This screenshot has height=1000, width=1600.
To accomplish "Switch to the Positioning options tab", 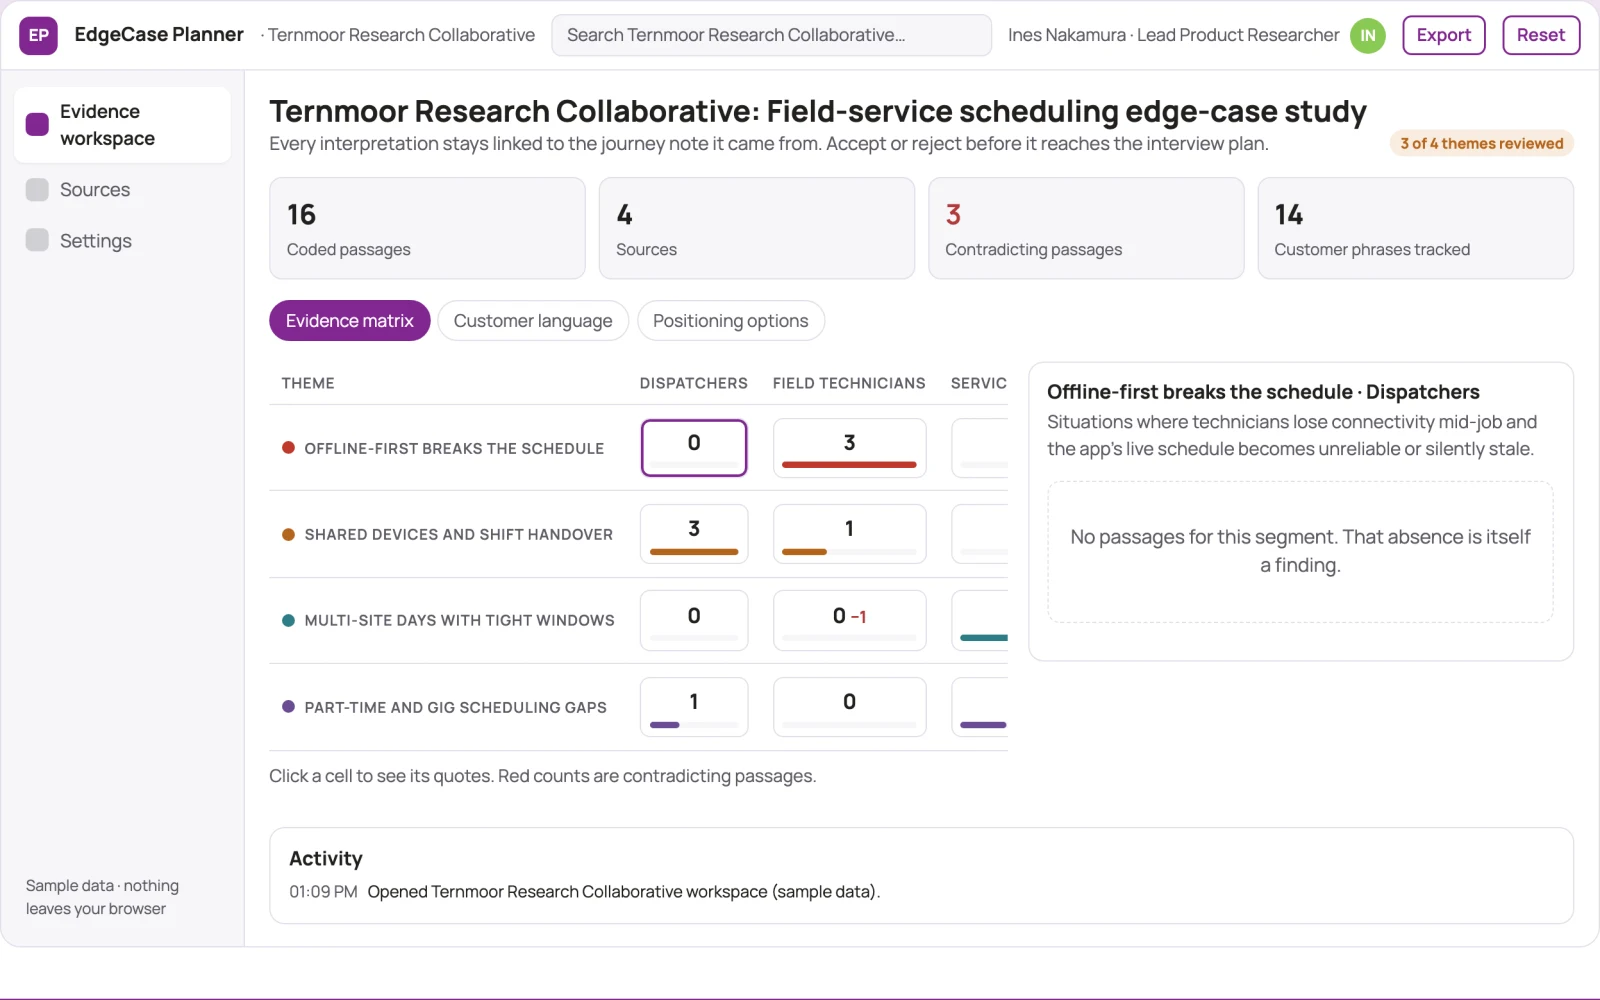I will [x=730, y=321].
